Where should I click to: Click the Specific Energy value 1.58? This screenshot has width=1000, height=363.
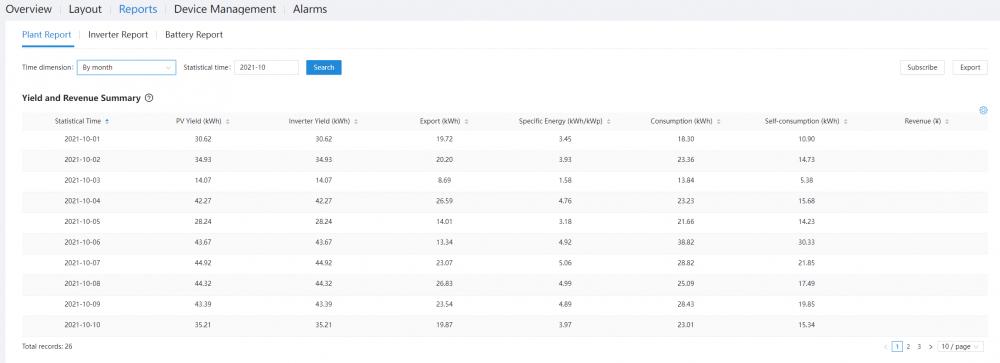click(x=565, y=180)
